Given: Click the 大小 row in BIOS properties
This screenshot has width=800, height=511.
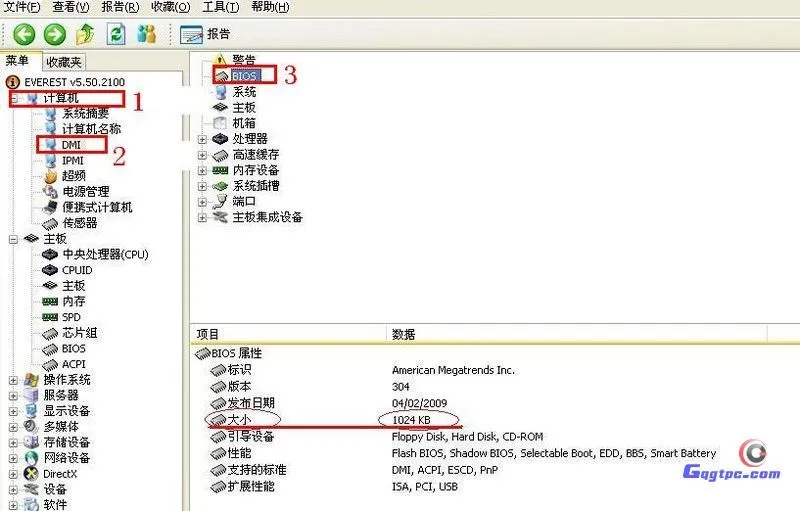Looking at the screenshot, I should pyautogui.click(x=239, y=420).
